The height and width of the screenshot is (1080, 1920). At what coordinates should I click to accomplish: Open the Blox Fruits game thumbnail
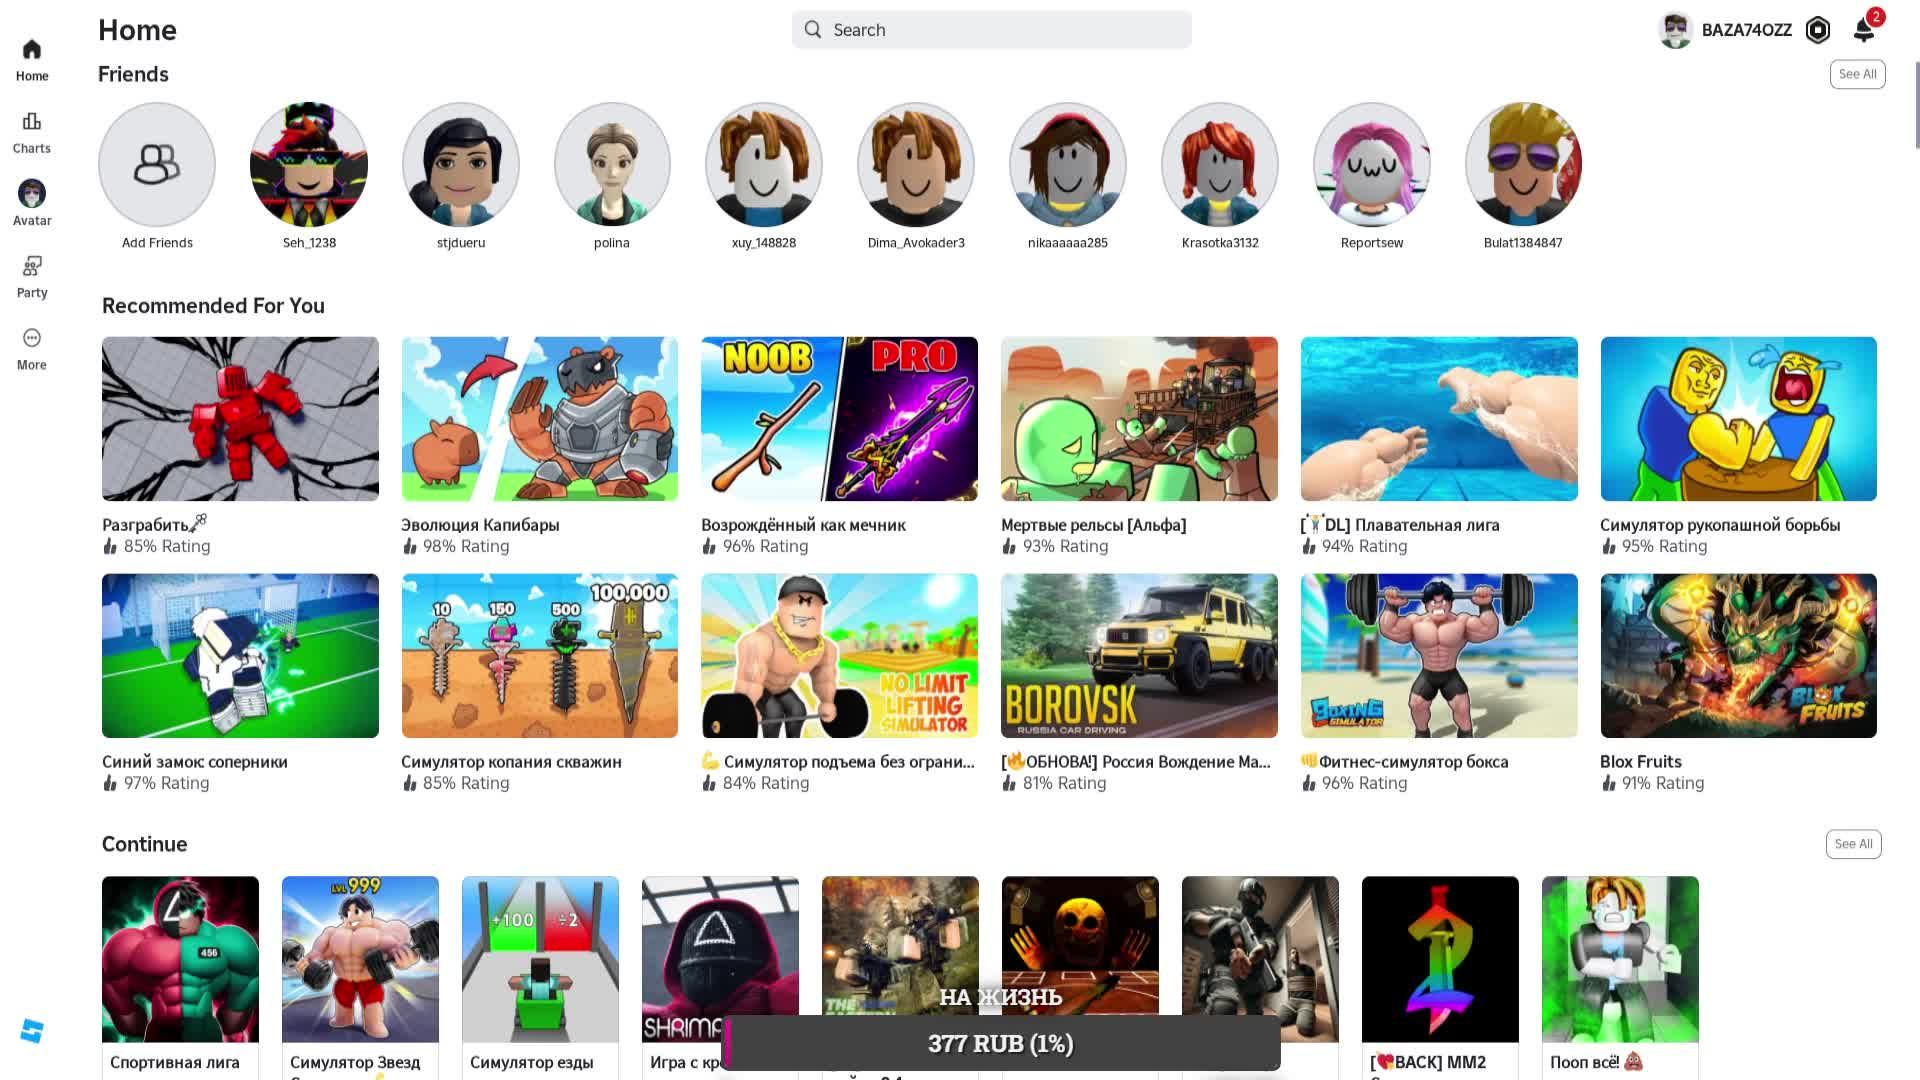1738,656
